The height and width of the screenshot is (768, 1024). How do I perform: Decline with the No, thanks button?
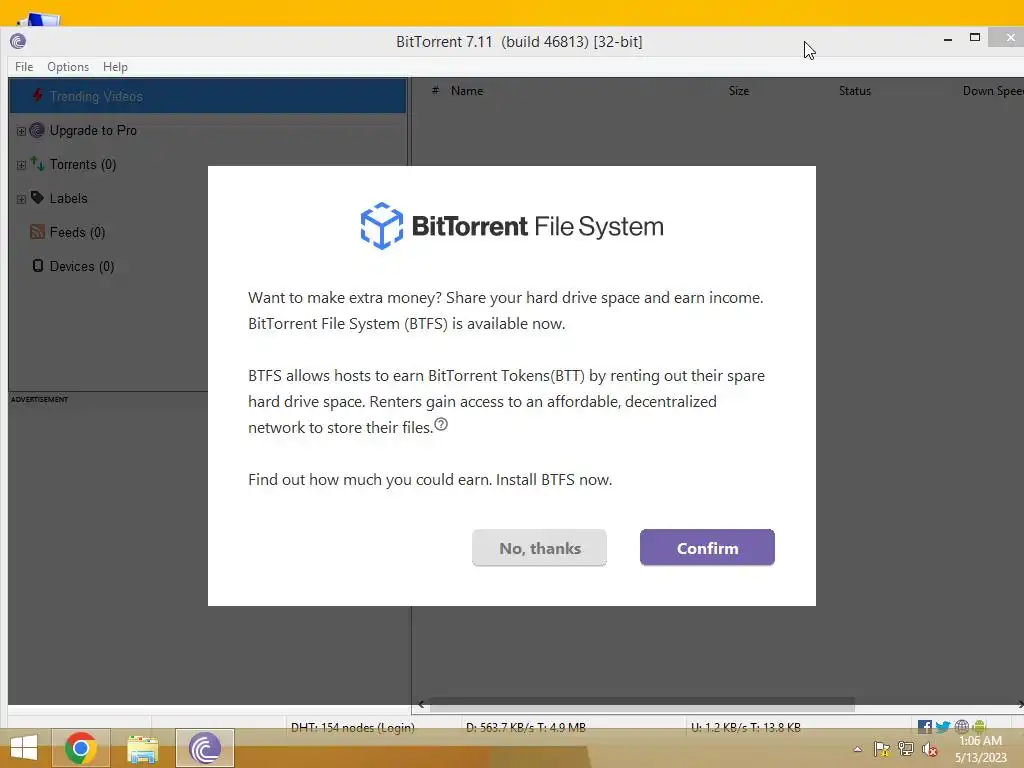[x=539, y=547]
